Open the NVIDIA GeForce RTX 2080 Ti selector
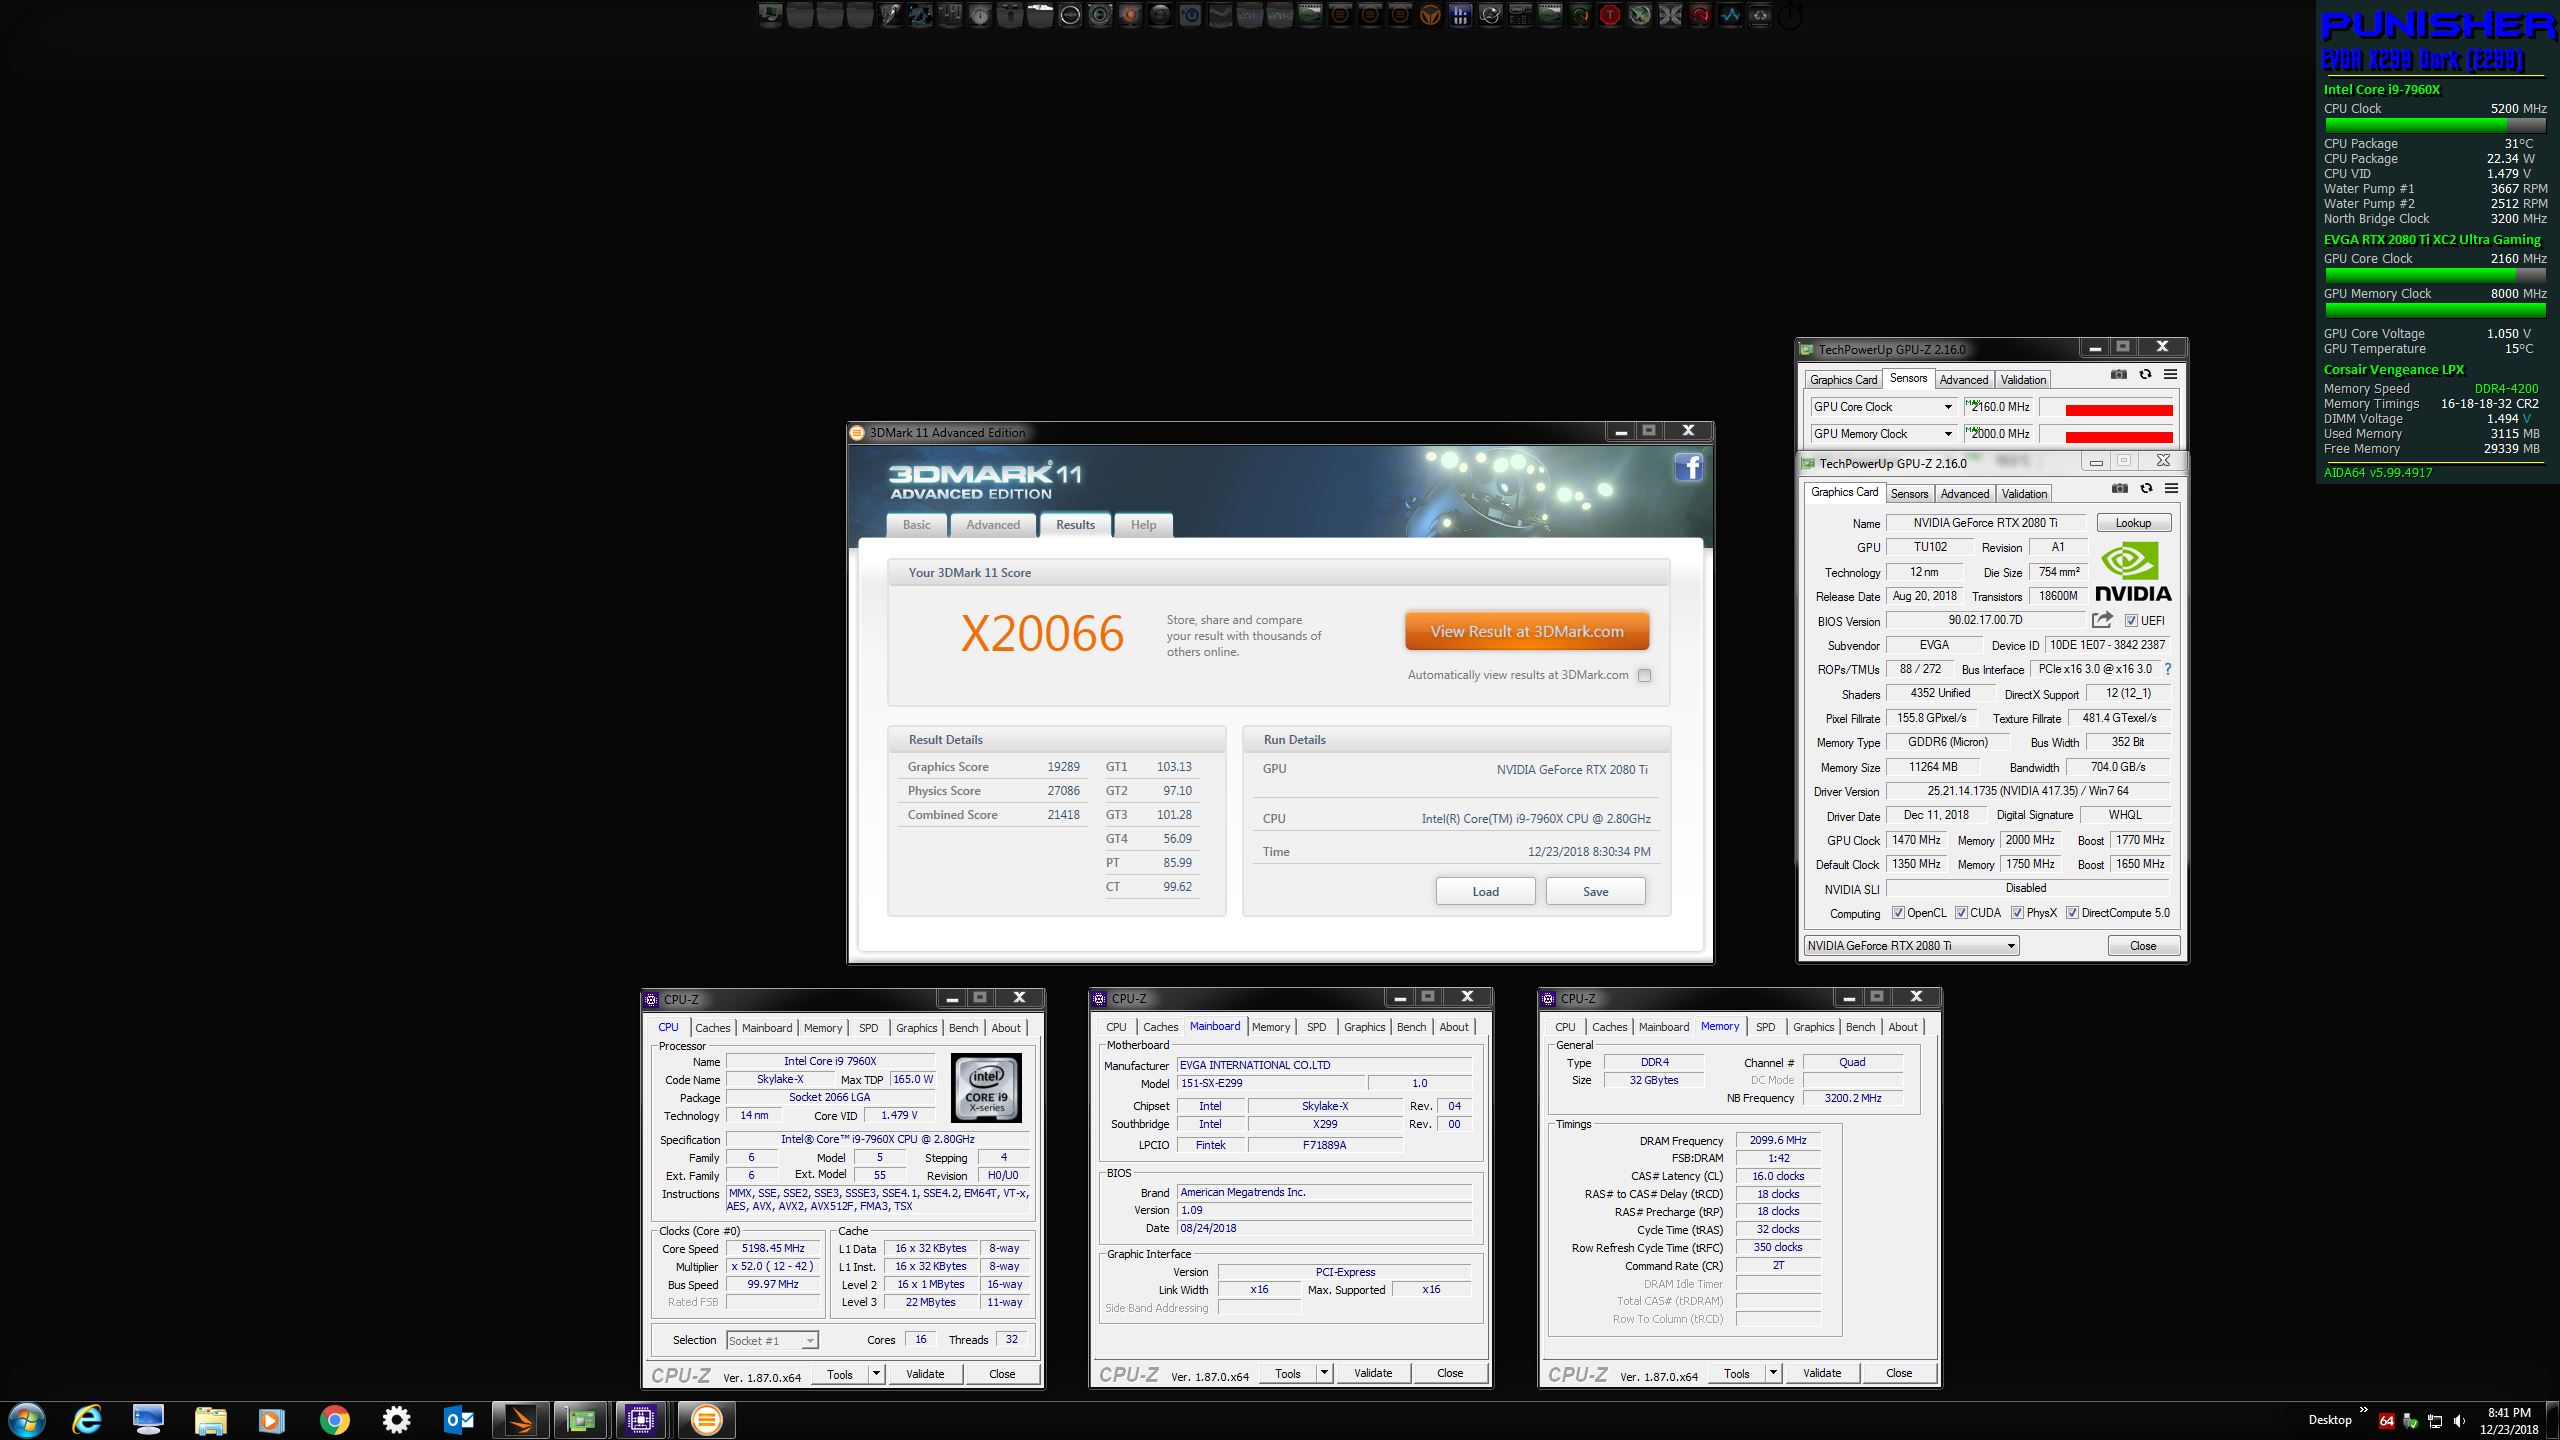 (x=1911, y=946)
